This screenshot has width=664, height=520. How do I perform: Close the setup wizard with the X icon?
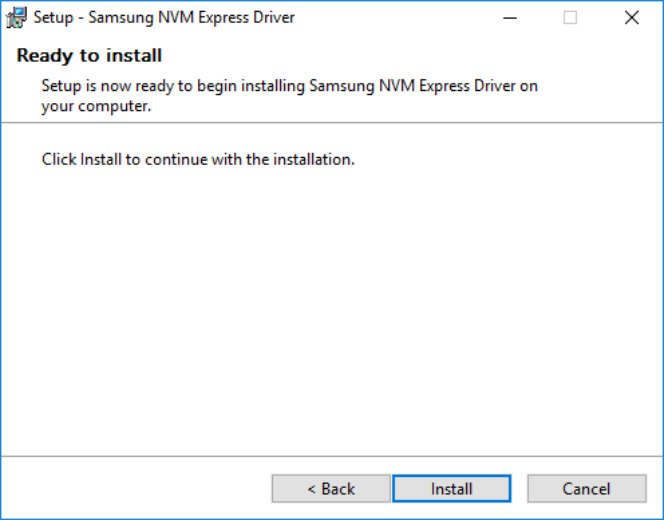tap(631, 18)
